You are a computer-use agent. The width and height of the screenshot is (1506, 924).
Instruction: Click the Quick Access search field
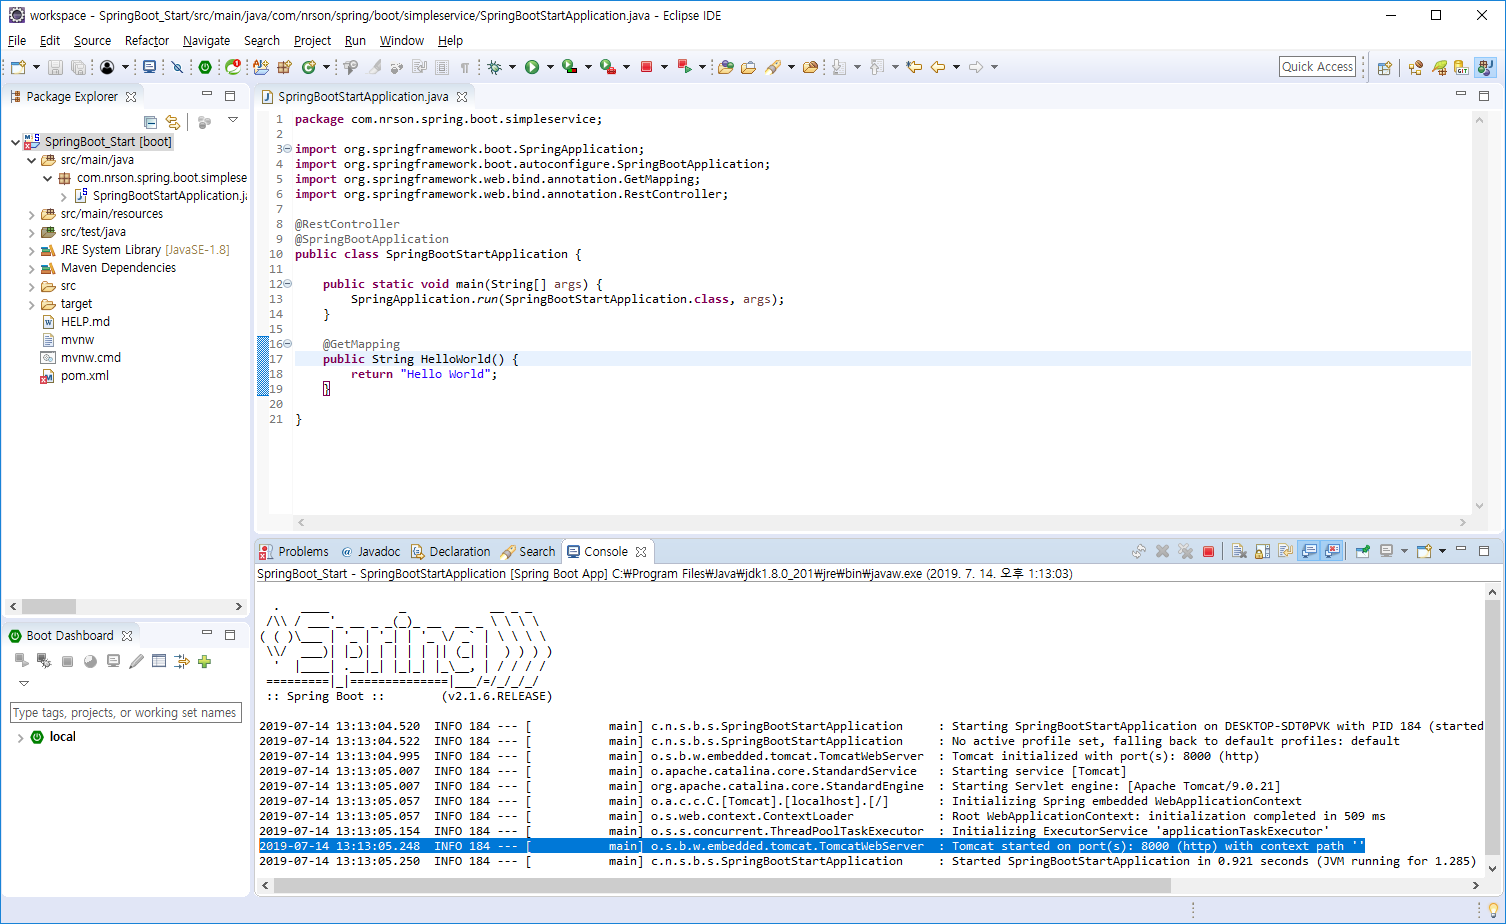(1317, 66)
